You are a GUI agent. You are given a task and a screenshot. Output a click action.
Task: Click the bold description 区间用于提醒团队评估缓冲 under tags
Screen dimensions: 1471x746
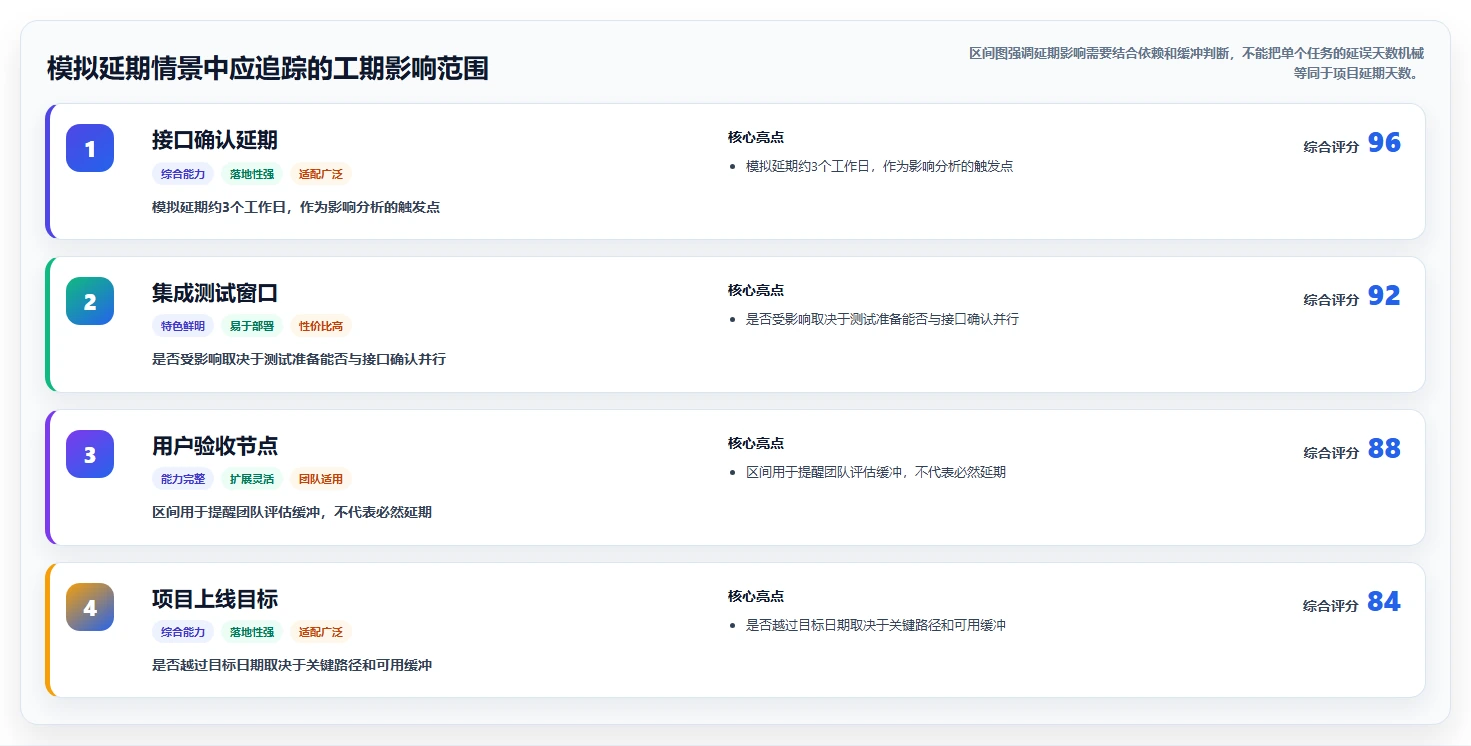pos(292,512)
